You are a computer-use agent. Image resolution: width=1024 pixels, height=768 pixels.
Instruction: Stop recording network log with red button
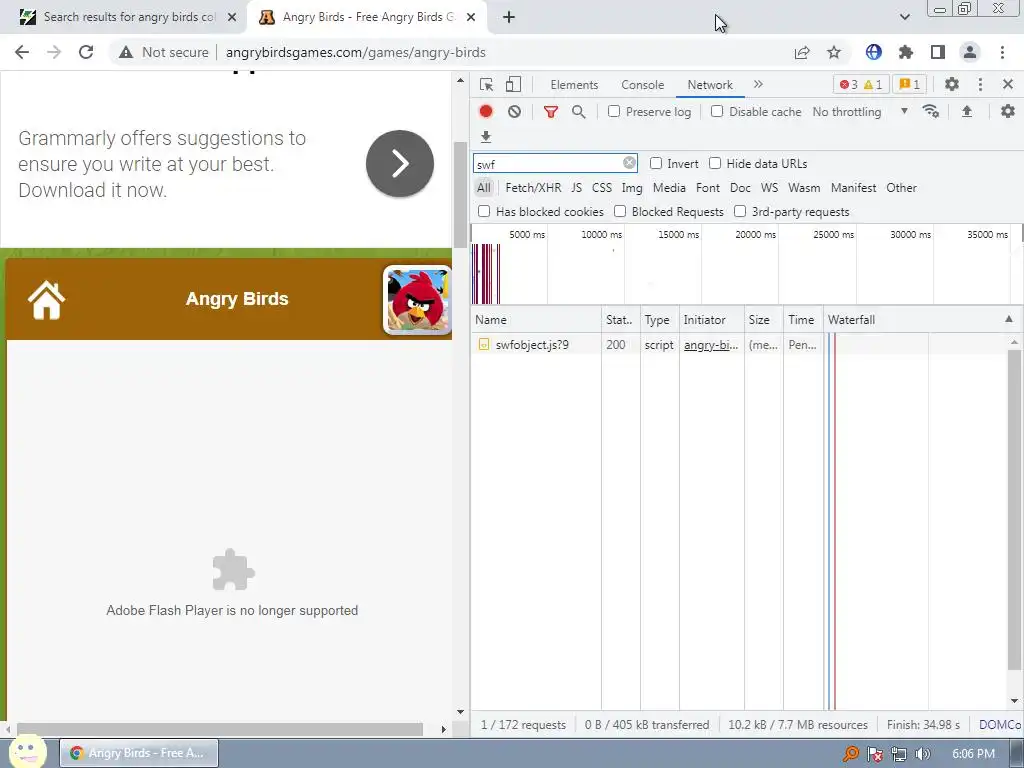click(x=486, y=112)
